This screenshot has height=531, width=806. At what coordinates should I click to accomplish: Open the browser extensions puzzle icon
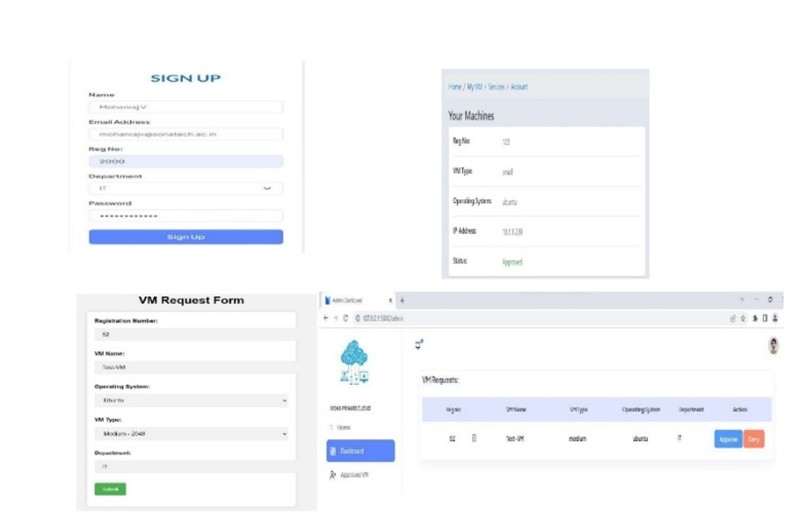pos(755,319)
